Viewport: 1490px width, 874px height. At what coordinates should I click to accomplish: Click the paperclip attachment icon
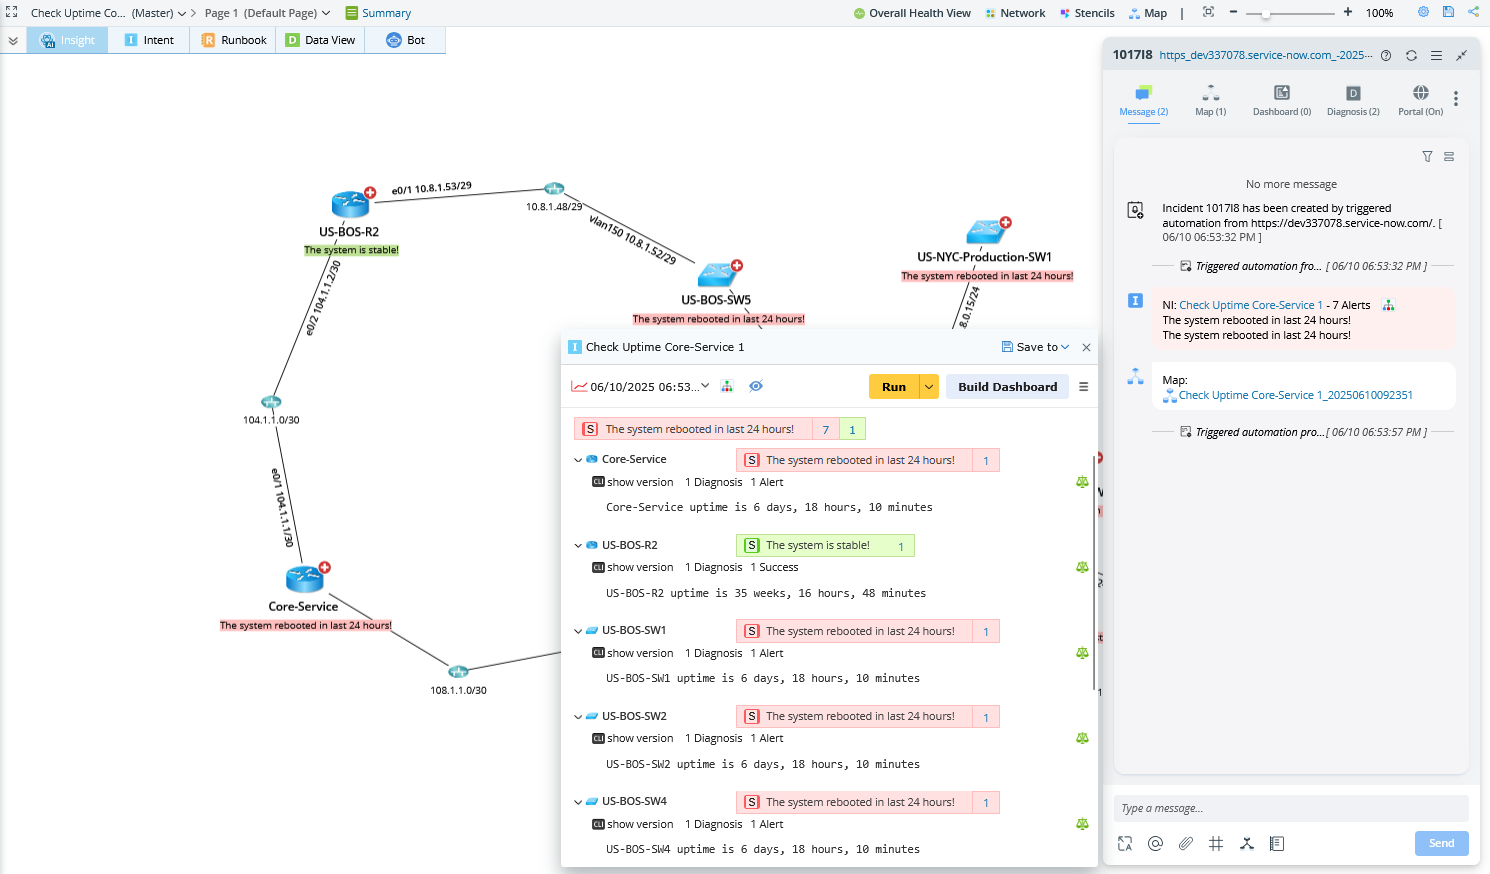1186,843
